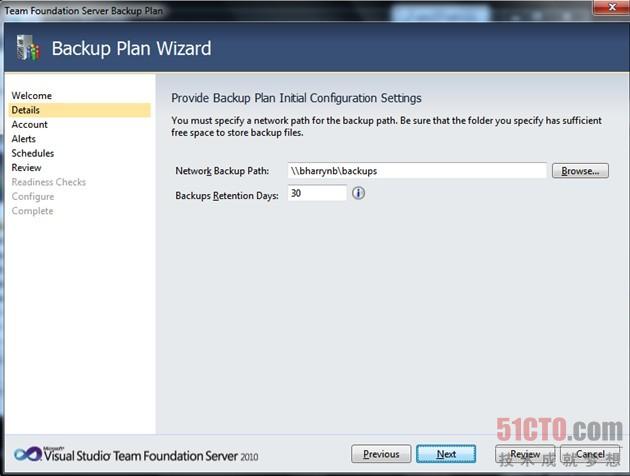Click the Review button at bottom
This screenshot has width=630, height=476.
pos(525,454)
